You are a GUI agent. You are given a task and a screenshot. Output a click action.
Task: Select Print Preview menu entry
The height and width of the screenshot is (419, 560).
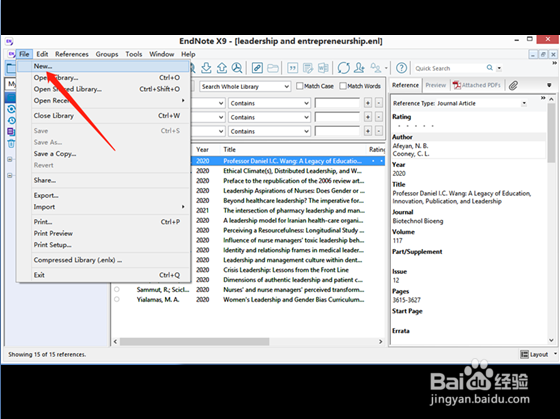(104, 233)
